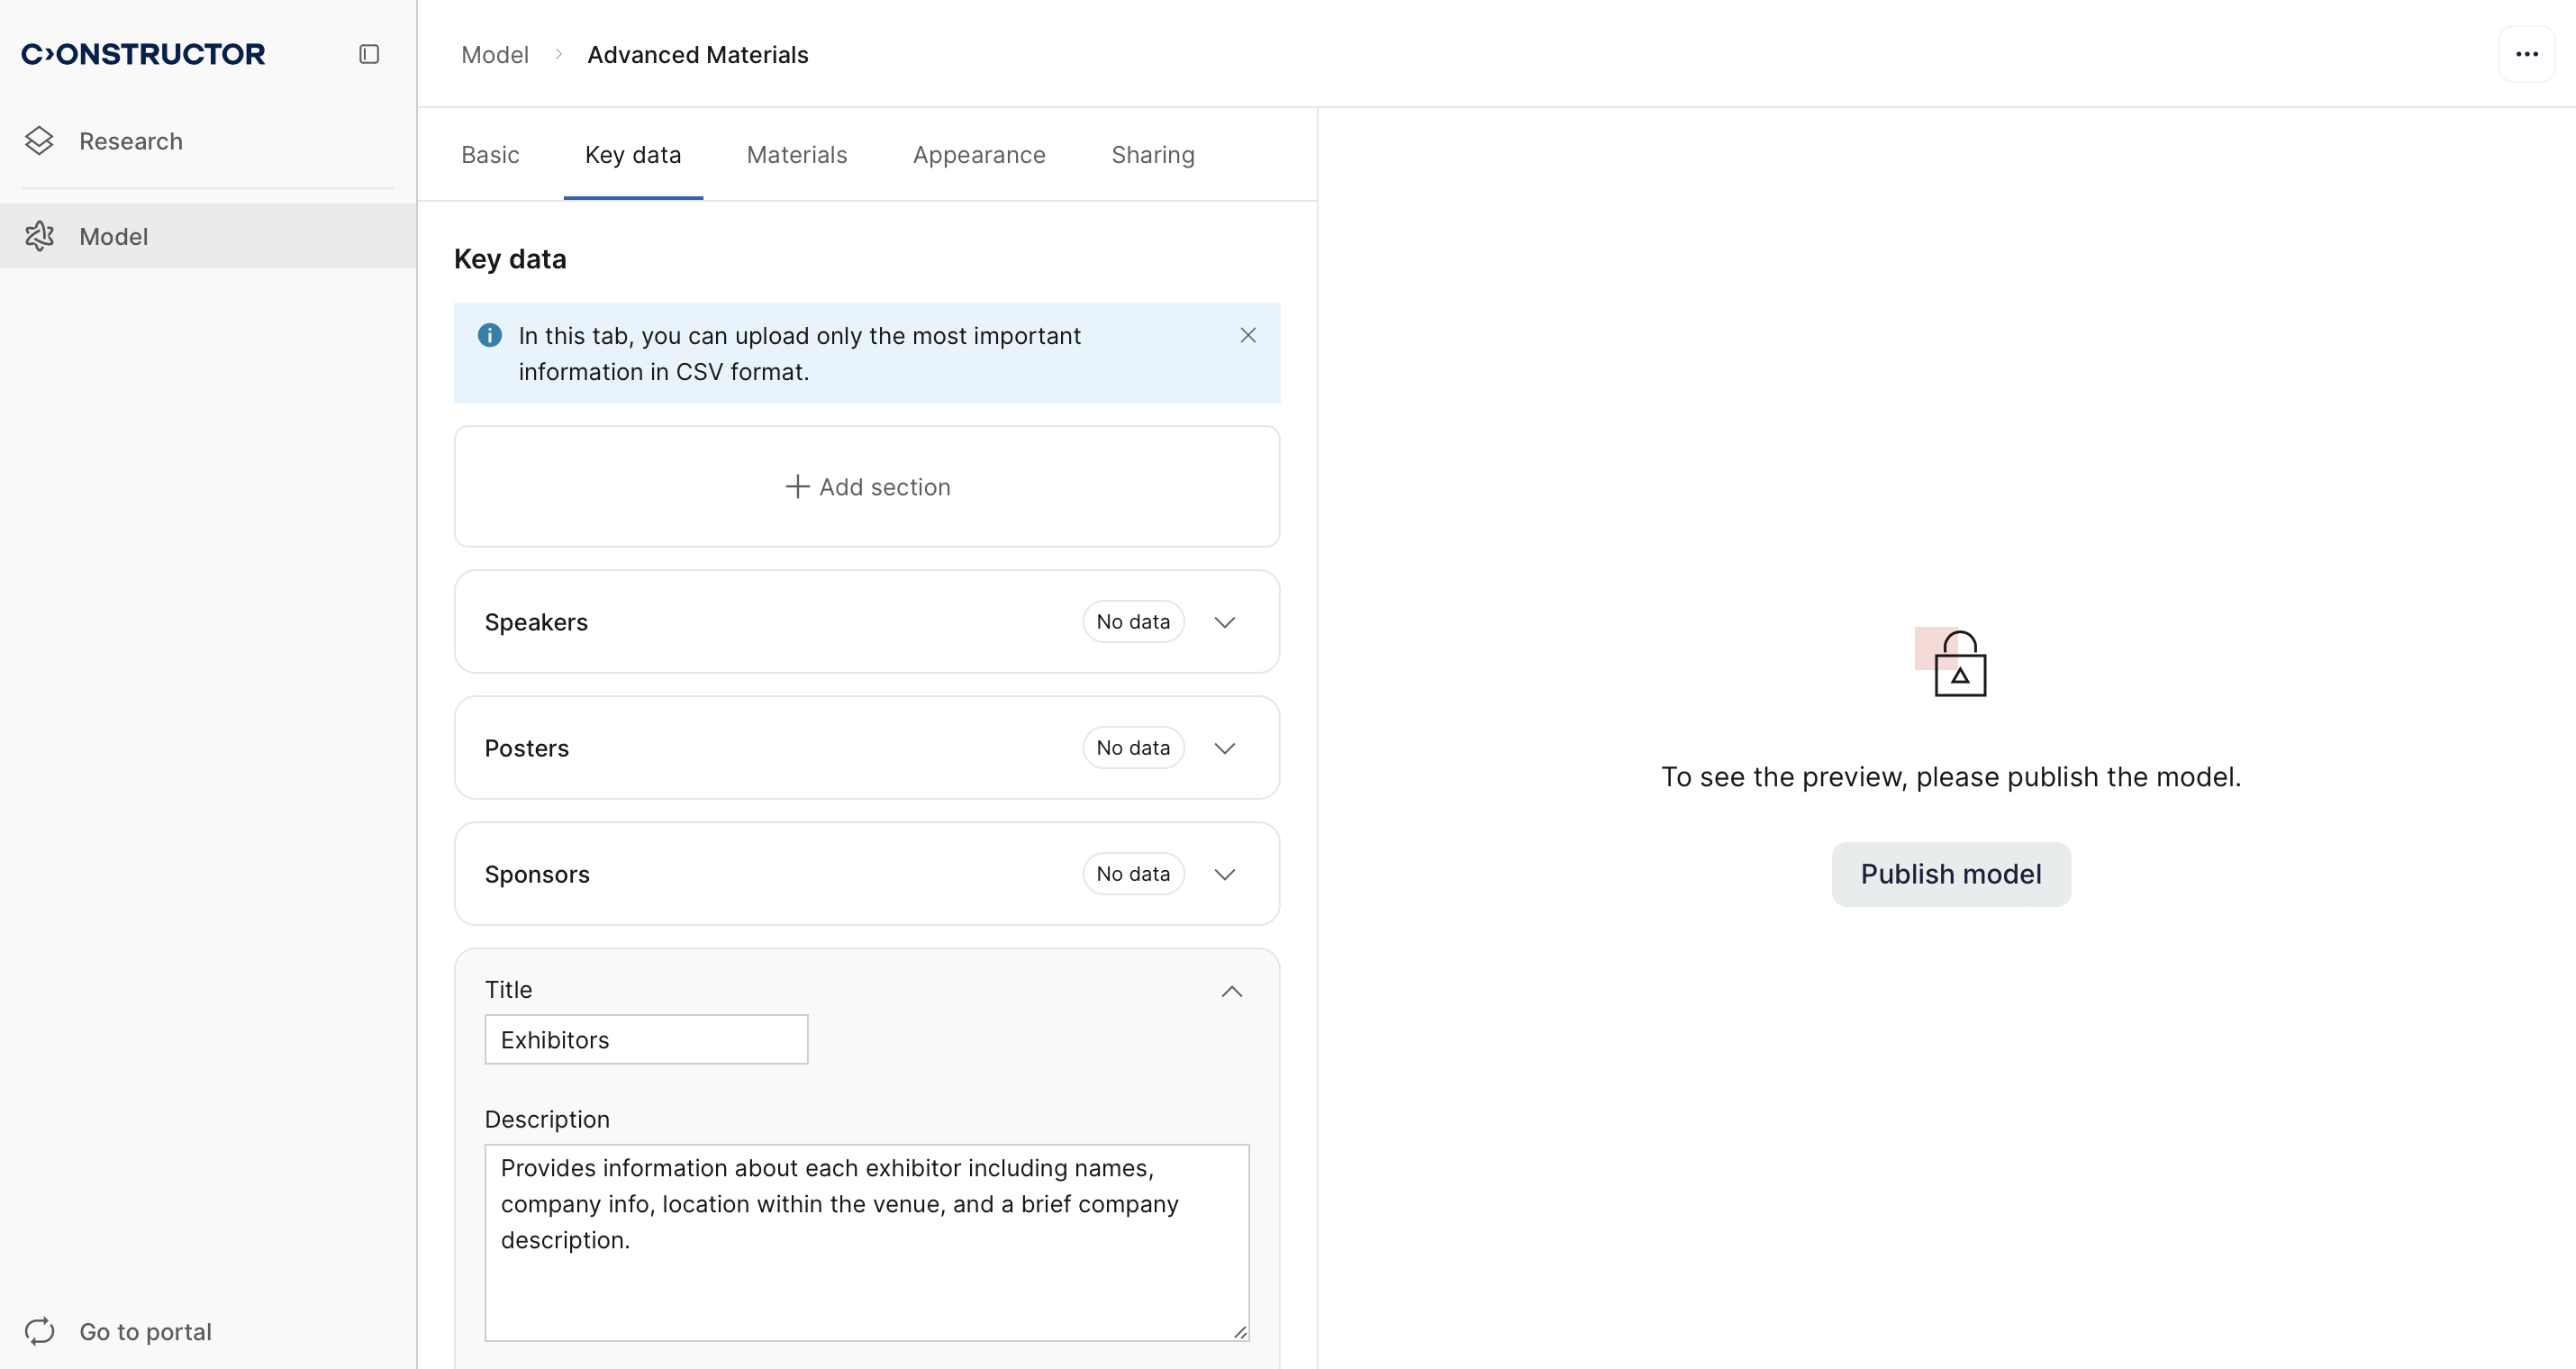
Task: Click the info icon in banner
Action: coord(489,335)
